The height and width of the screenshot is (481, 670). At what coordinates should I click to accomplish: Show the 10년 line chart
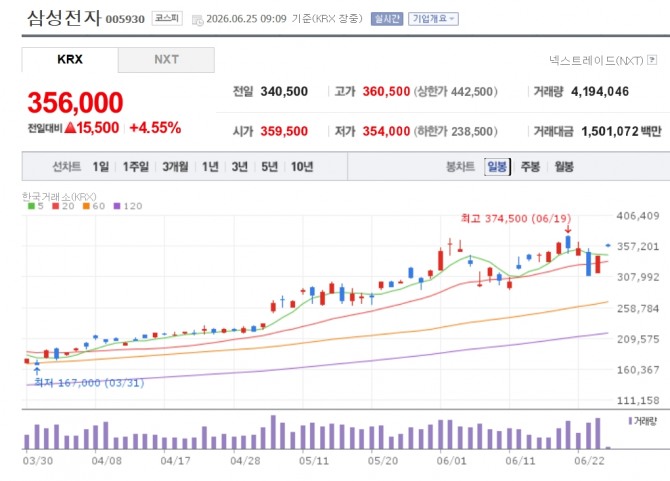click(302, 167)
